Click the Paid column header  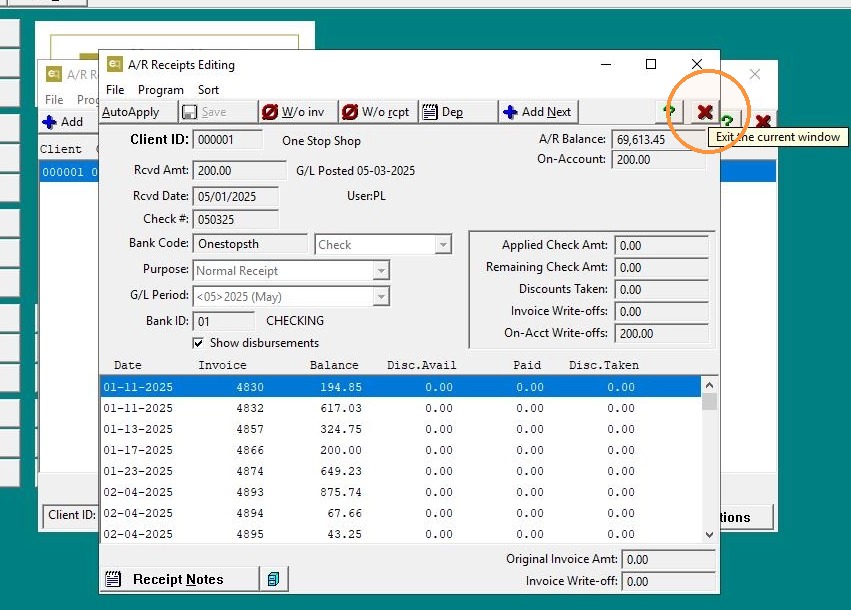527,365
